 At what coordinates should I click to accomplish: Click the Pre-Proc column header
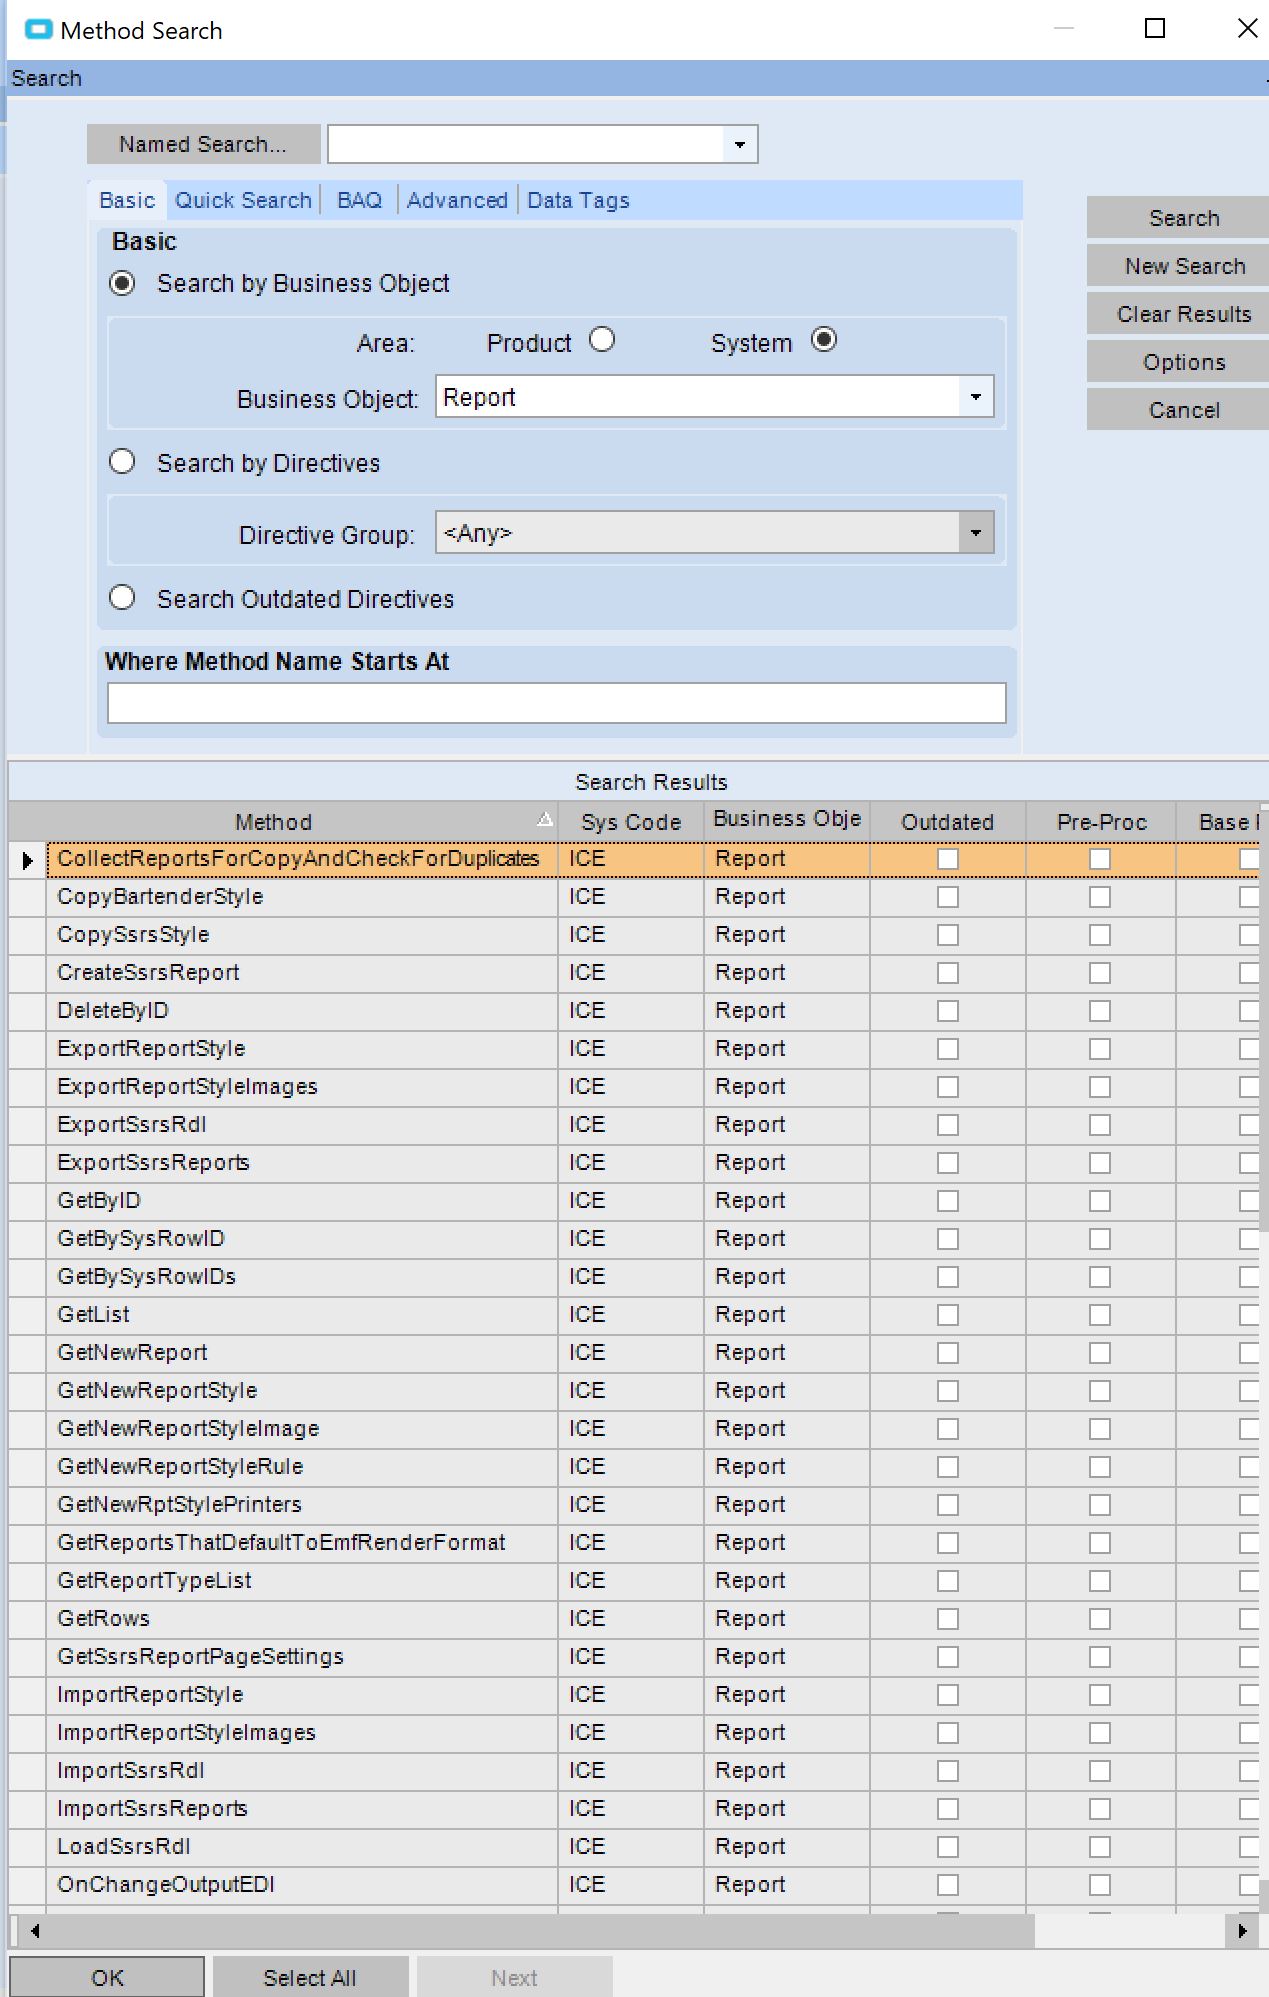coord(1101,822)
